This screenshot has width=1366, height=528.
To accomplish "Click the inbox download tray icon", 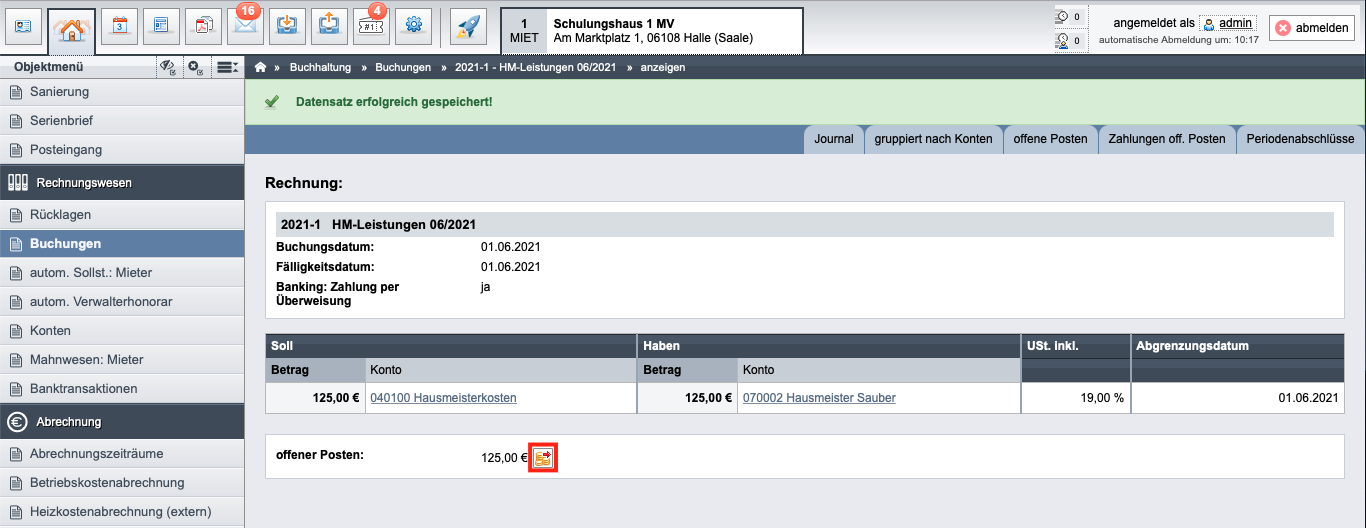I will point(287,27).
